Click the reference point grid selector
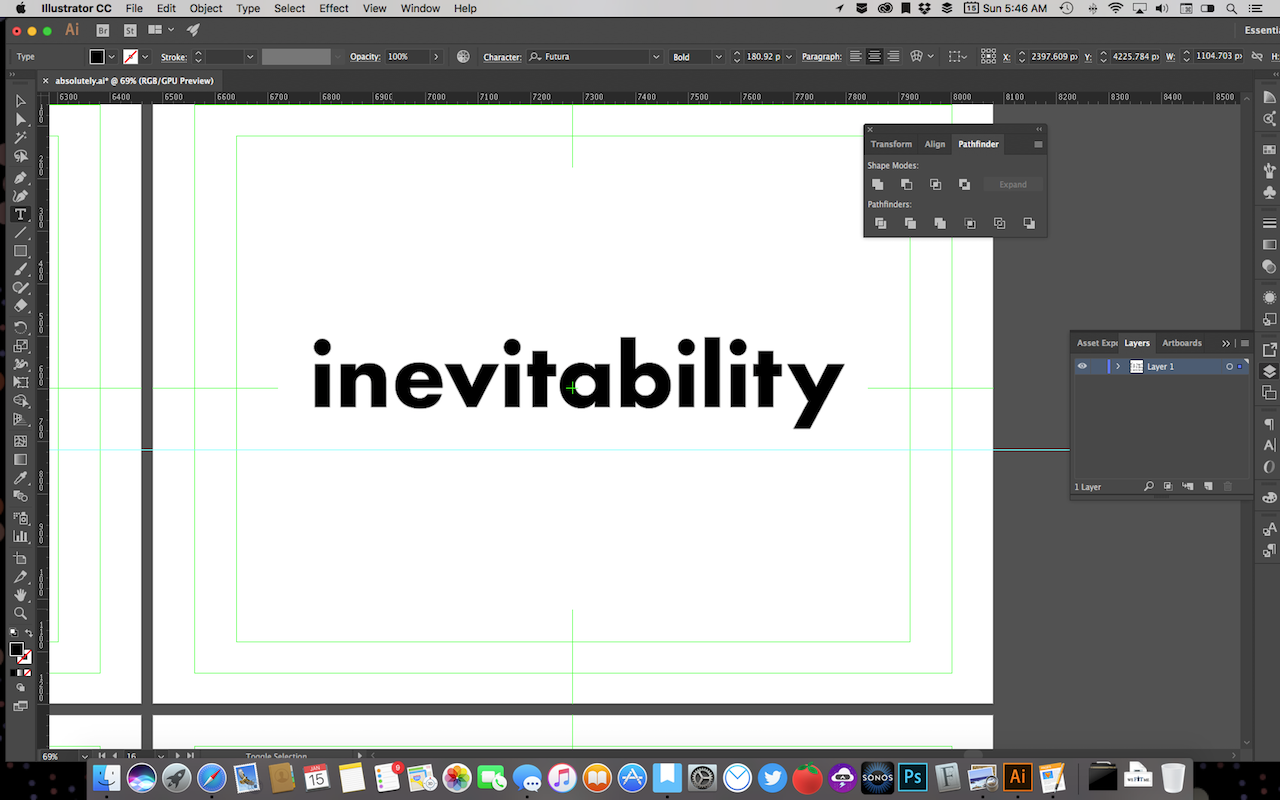Viewport: 1280px width, 800px height. pyautogui.click(x=988, y=57)
